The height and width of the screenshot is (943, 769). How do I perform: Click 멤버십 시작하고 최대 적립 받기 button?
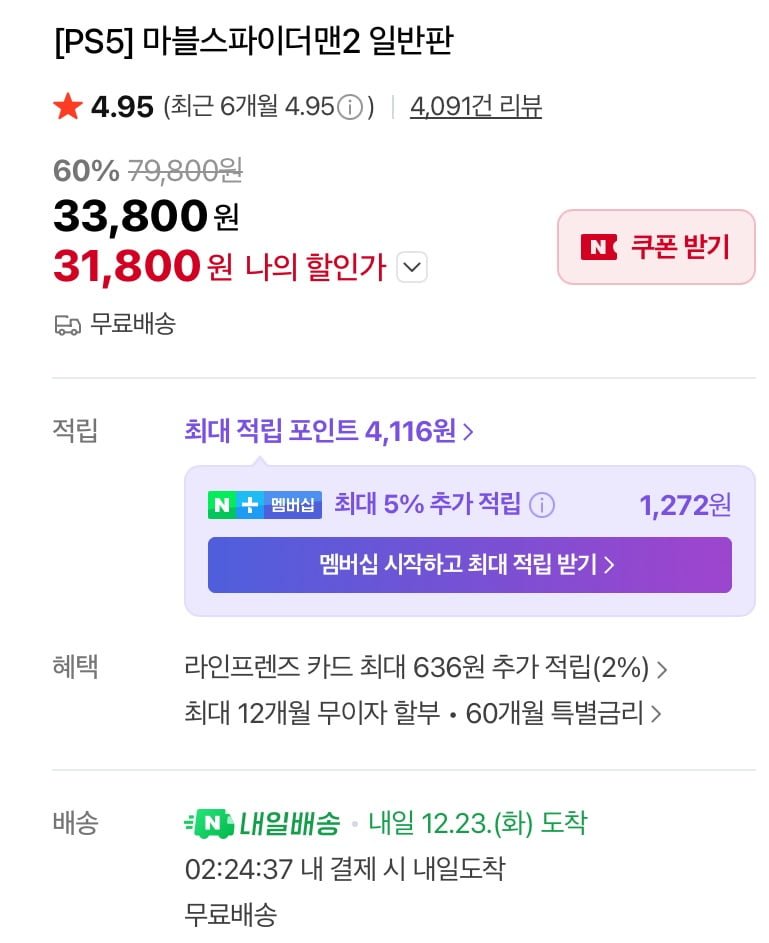(x=469, y=565)
